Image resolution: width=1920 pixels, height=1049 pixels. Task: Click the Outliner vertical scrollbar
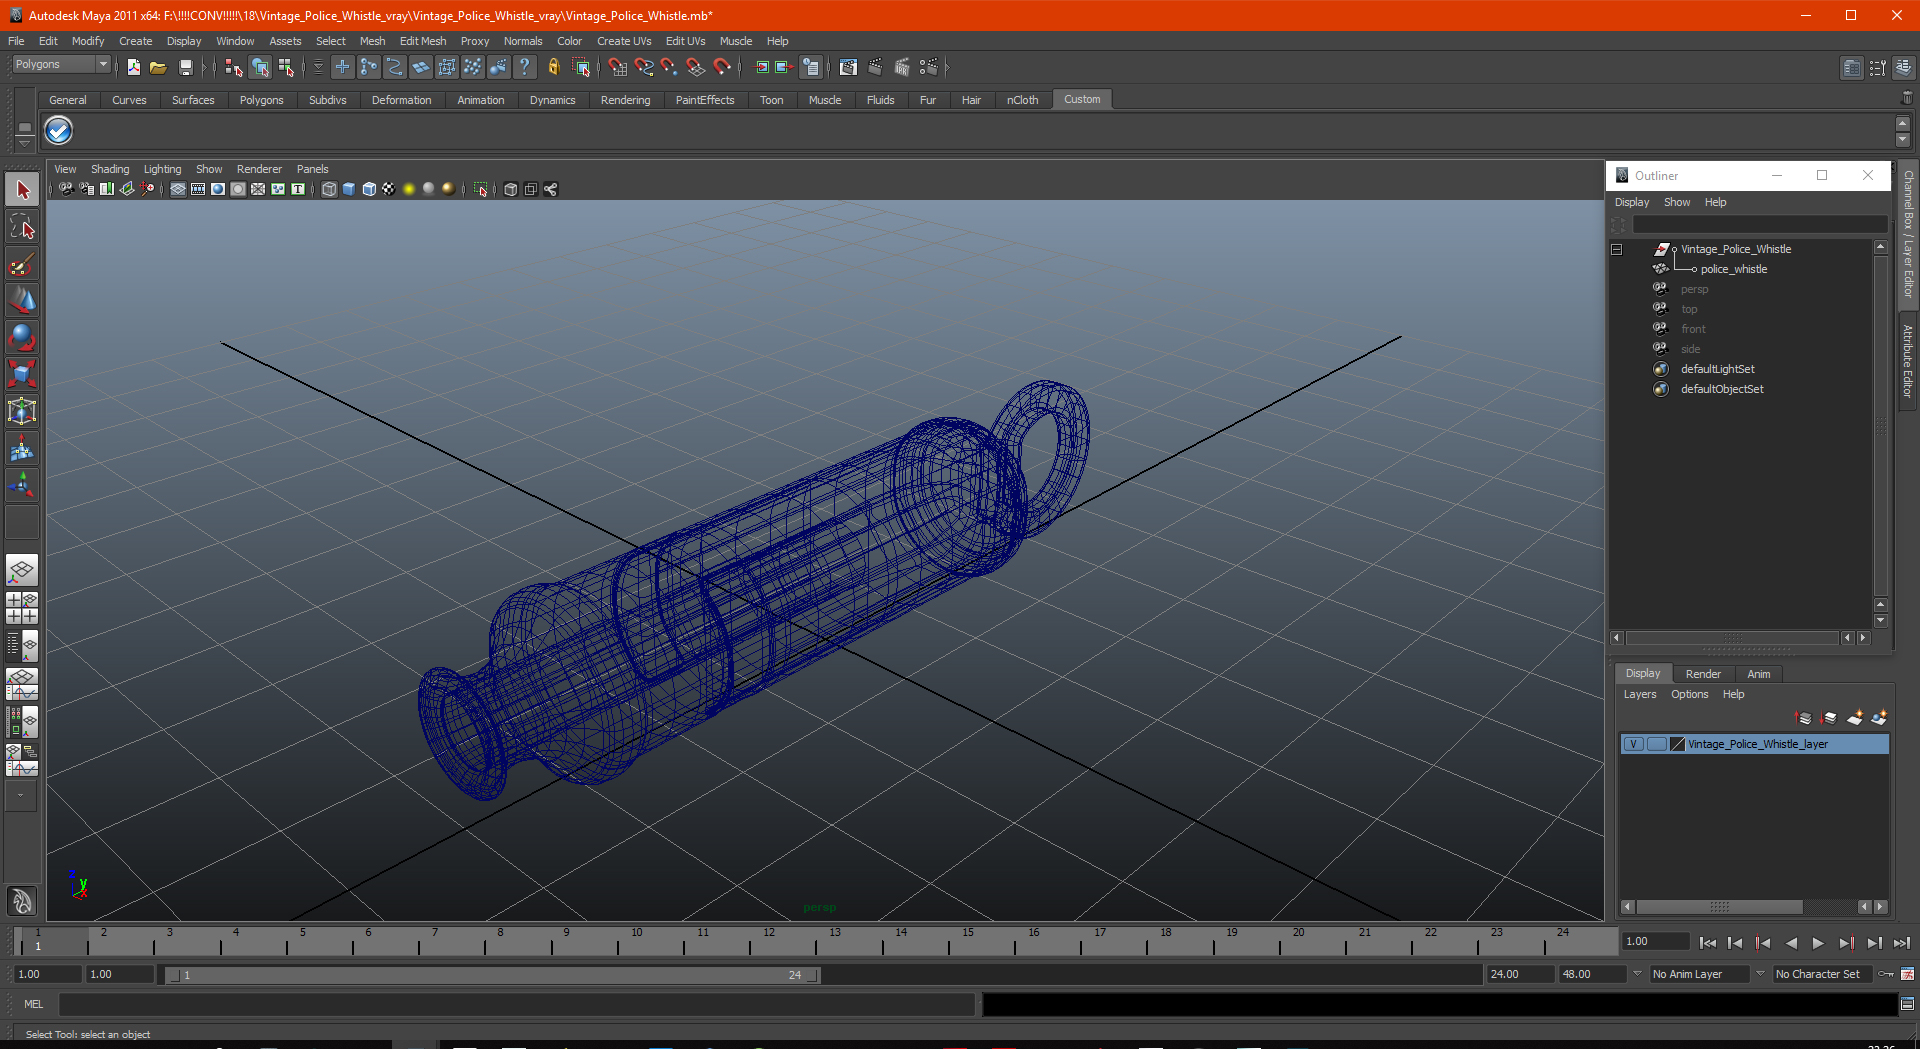[1880, 425]
